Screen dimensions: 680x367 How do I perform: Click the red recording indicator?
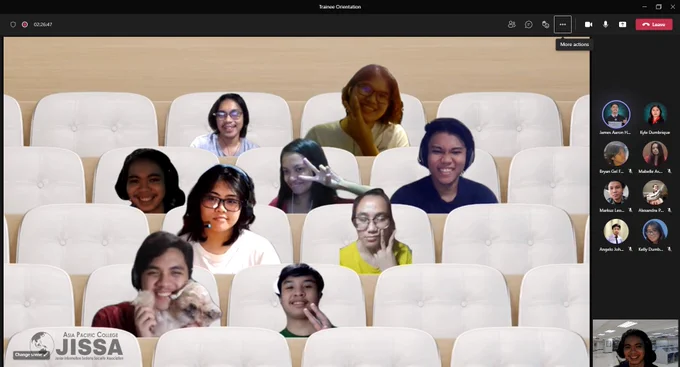click(x=25, y=24)
